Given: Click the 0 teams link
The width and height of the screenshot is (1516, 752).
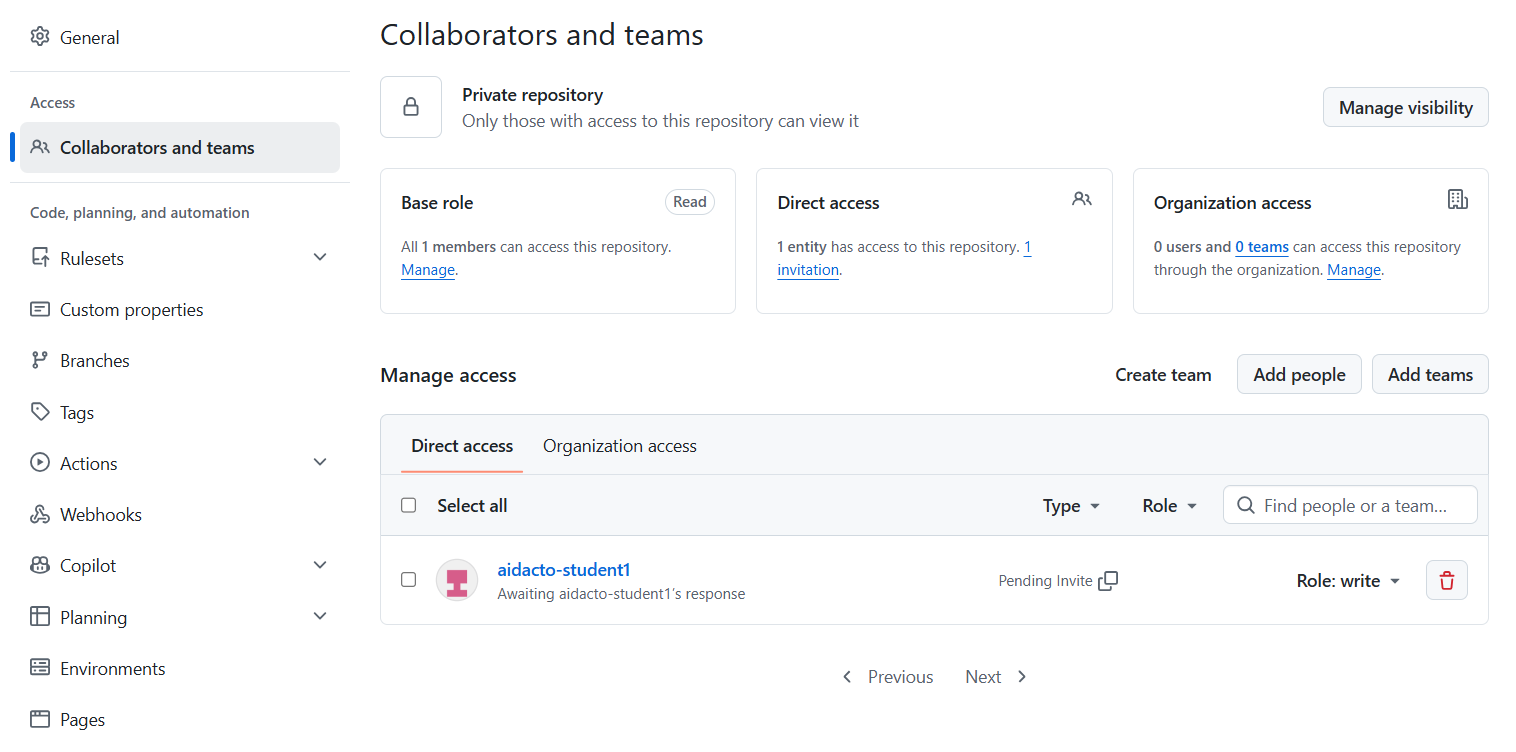Looking at the screenshot, I should [1262, 247].
